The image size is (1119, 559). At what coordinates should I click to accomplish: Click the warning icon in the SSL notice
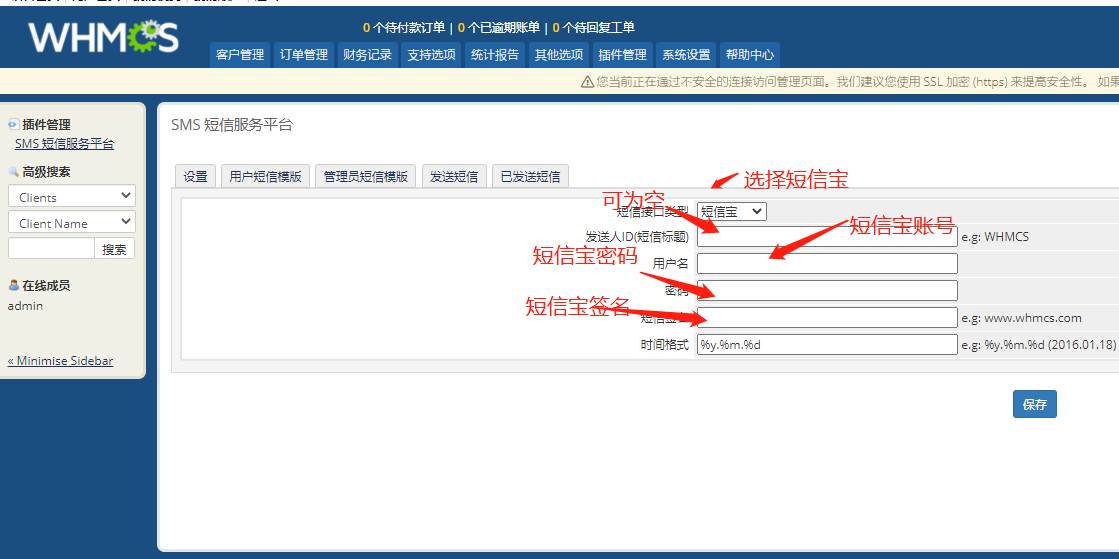click(587, 82)
